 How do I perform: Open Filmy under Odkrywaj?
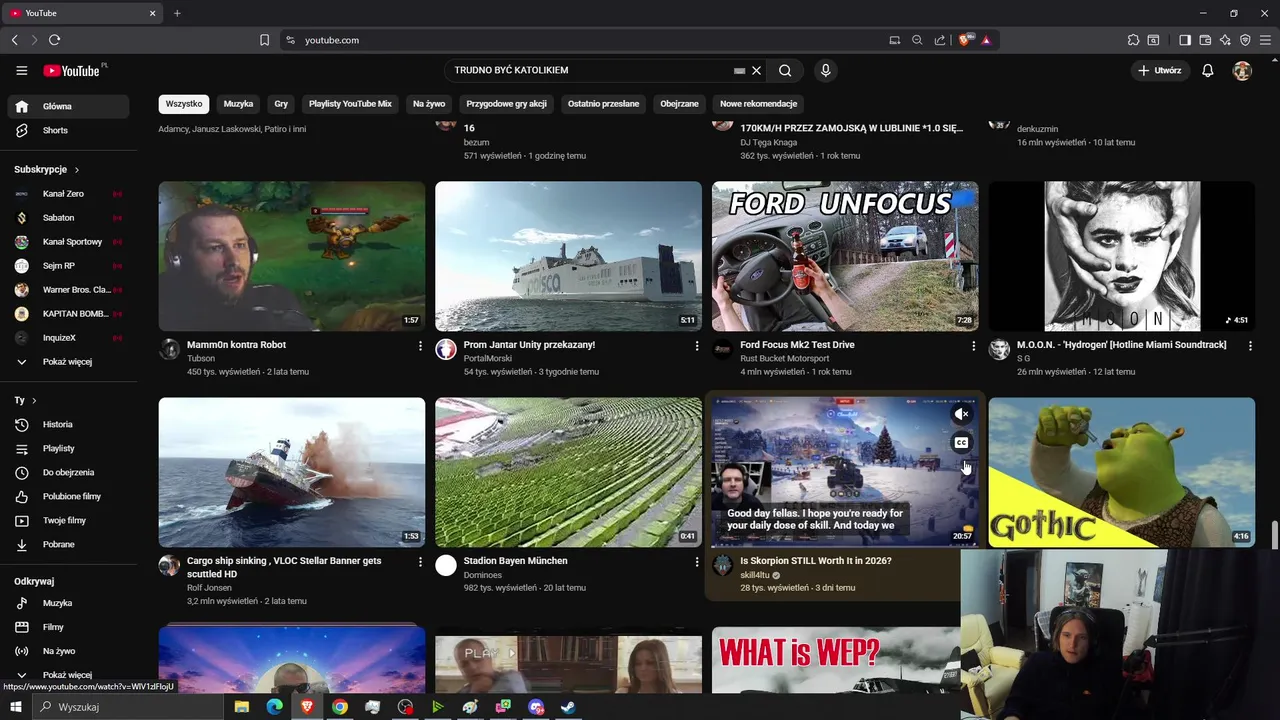tap(68, 627)
